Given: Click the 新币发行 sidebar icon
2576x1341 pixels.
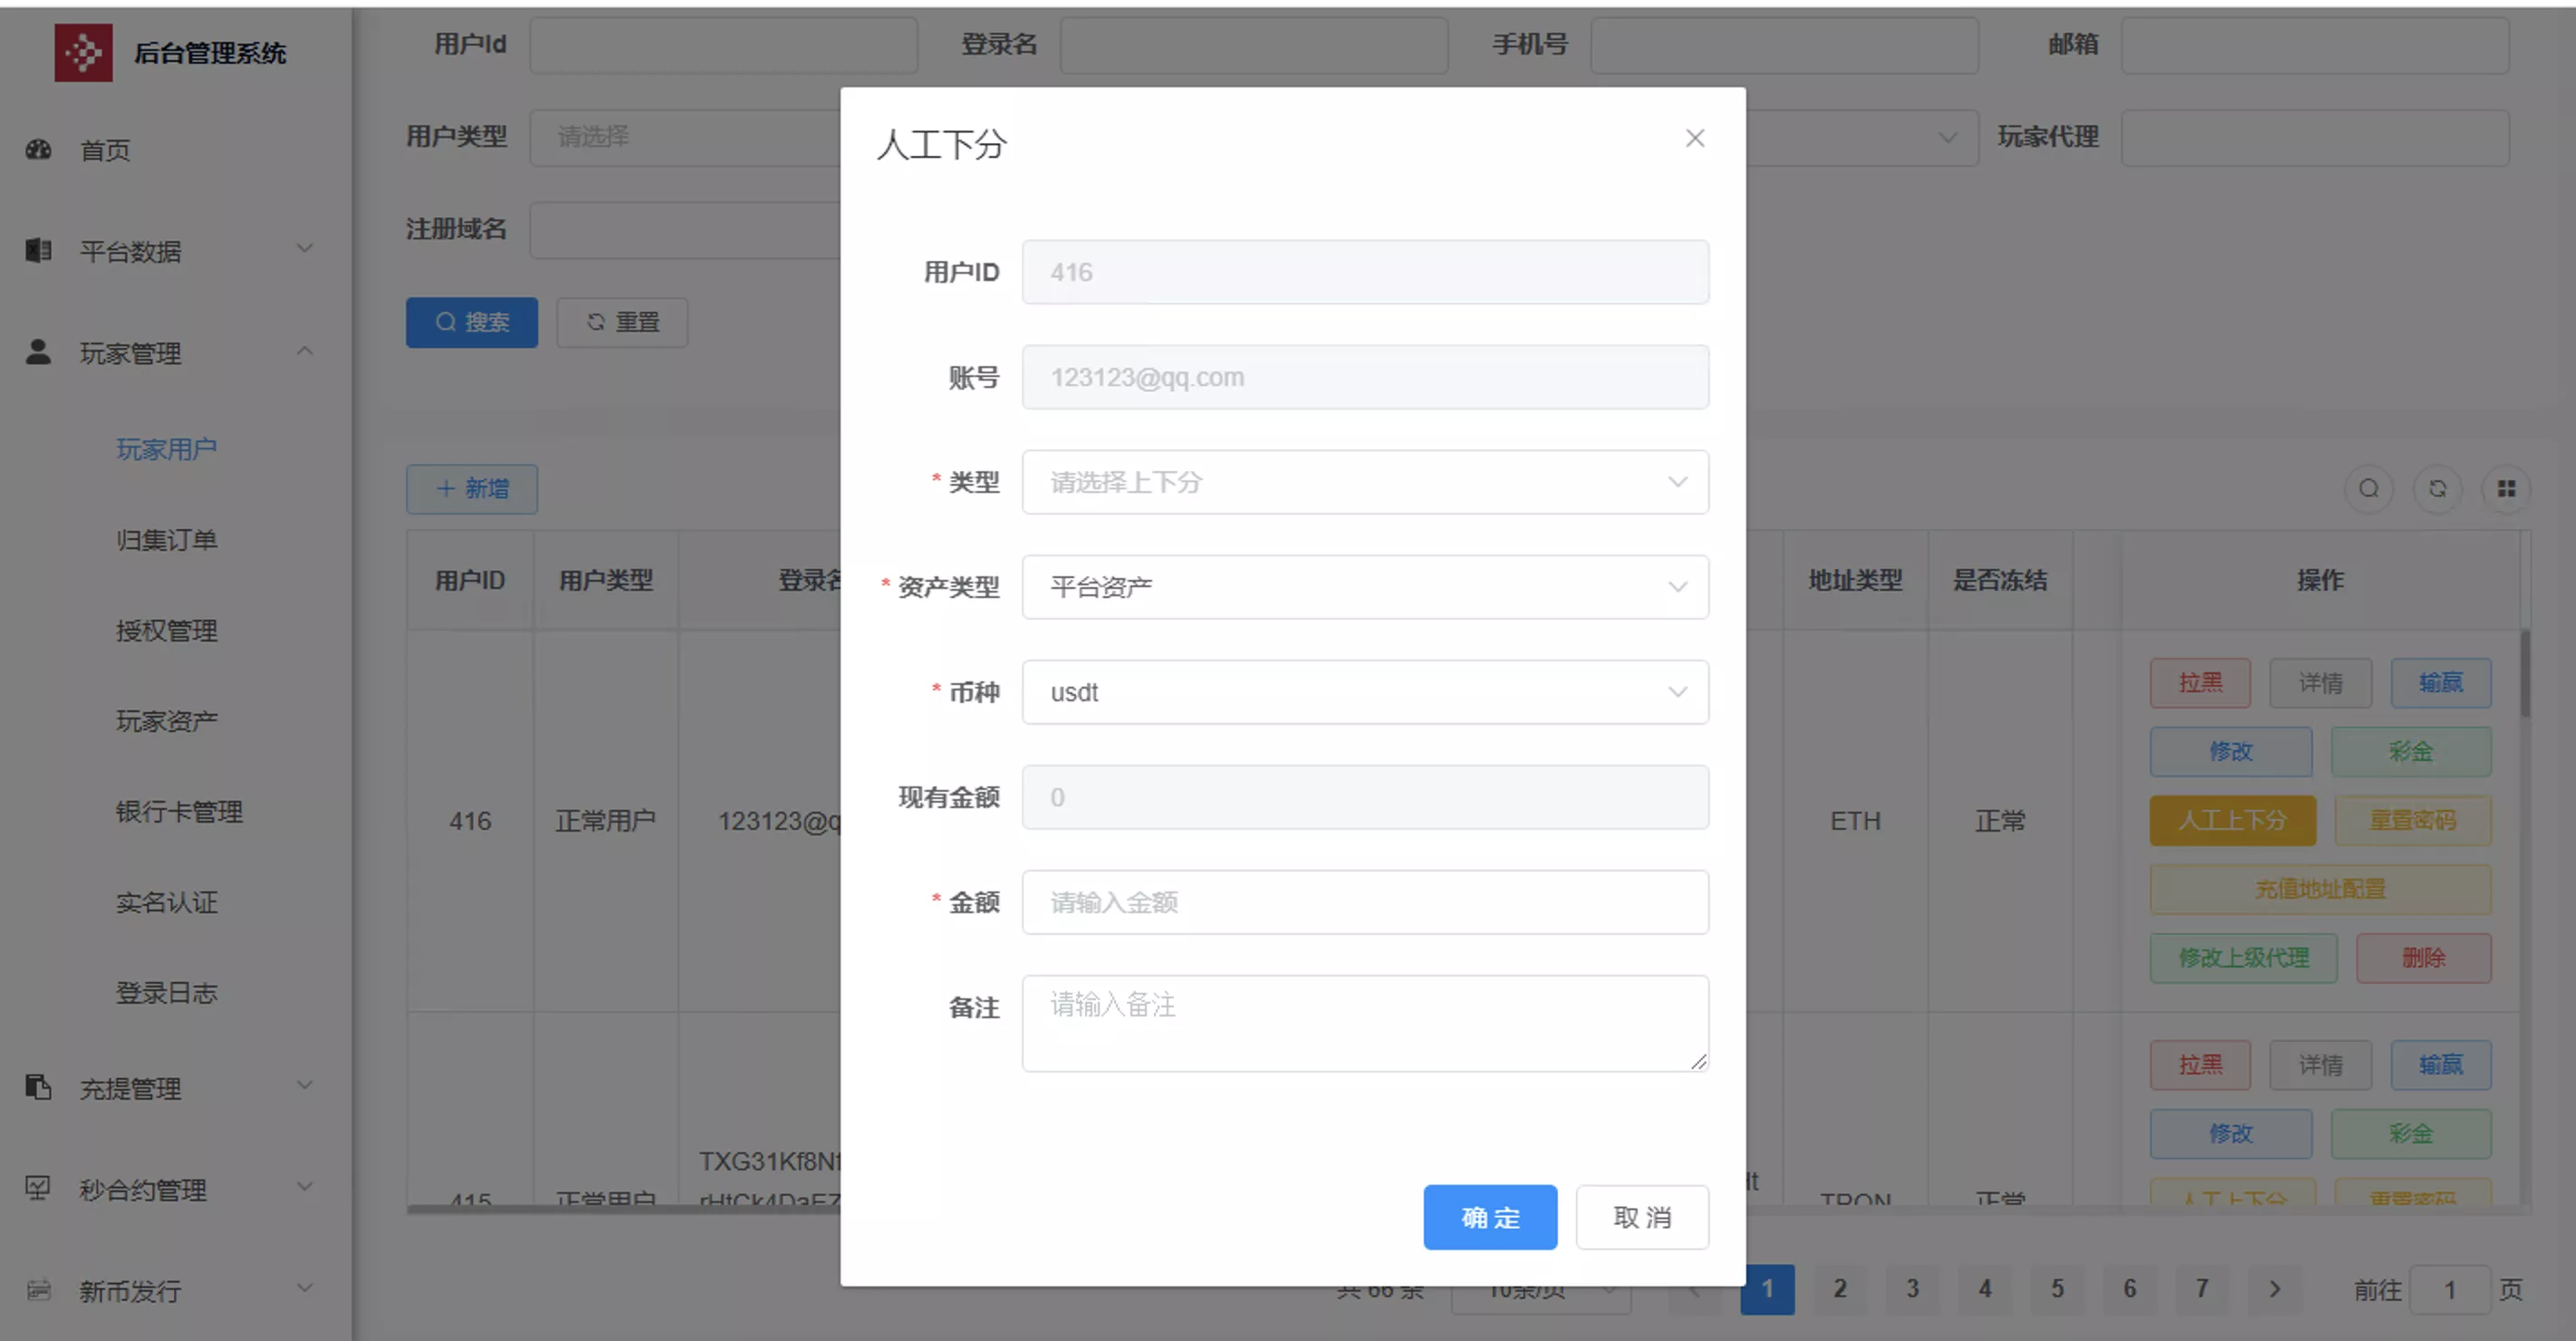Looking at the screenshot, I should point(38,1290).
